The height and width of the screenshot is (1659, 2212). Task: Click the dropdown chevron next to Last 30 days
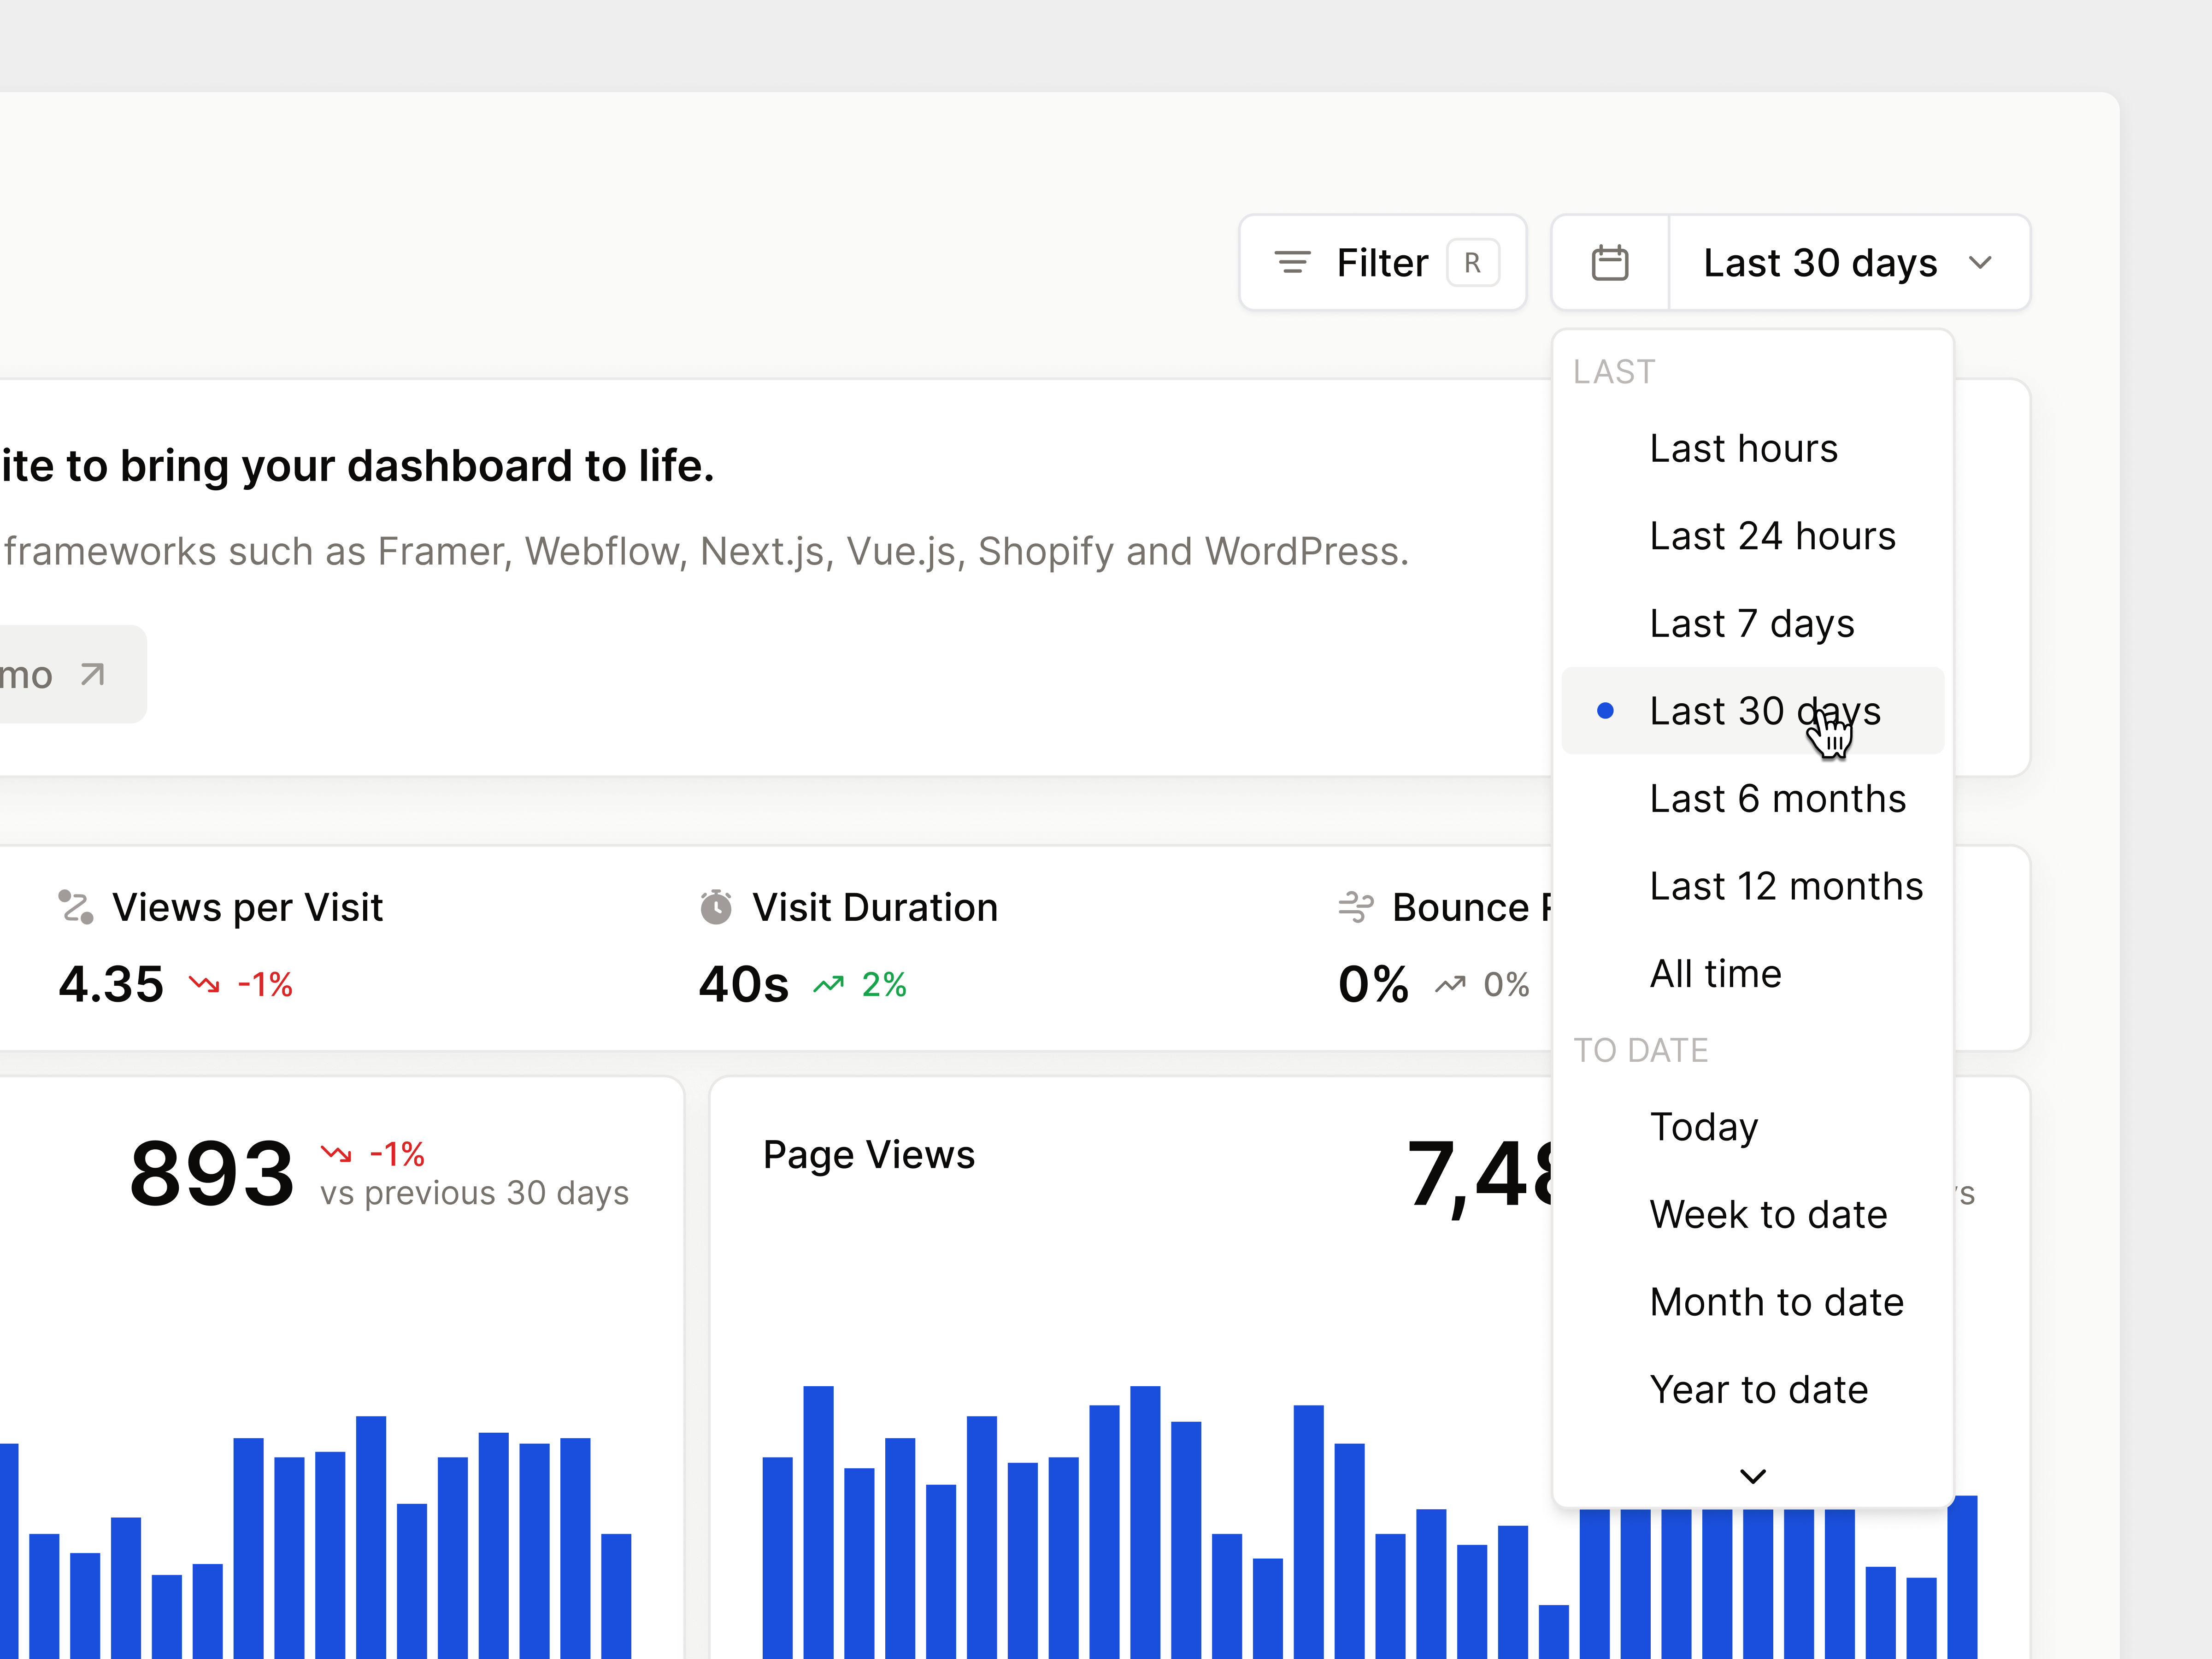click(1980, 263)
